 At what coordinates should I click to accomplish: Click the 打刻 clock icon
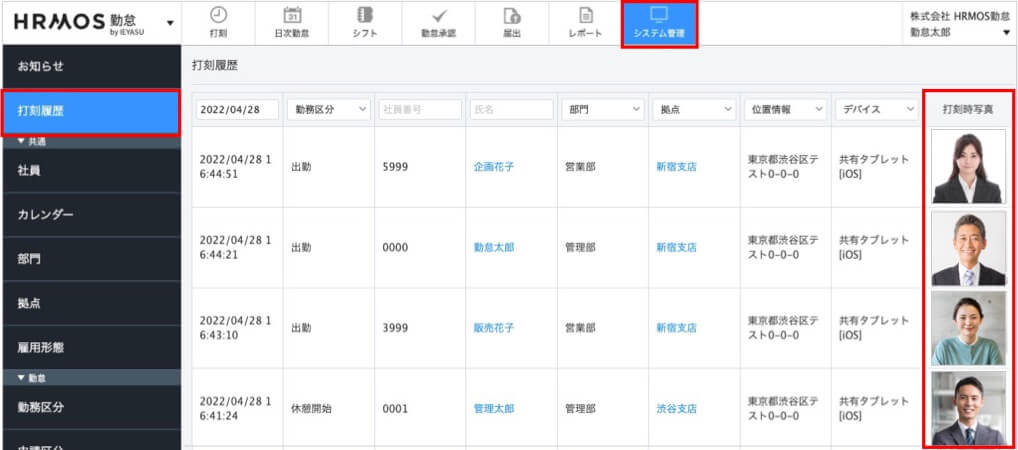point(218,15)
